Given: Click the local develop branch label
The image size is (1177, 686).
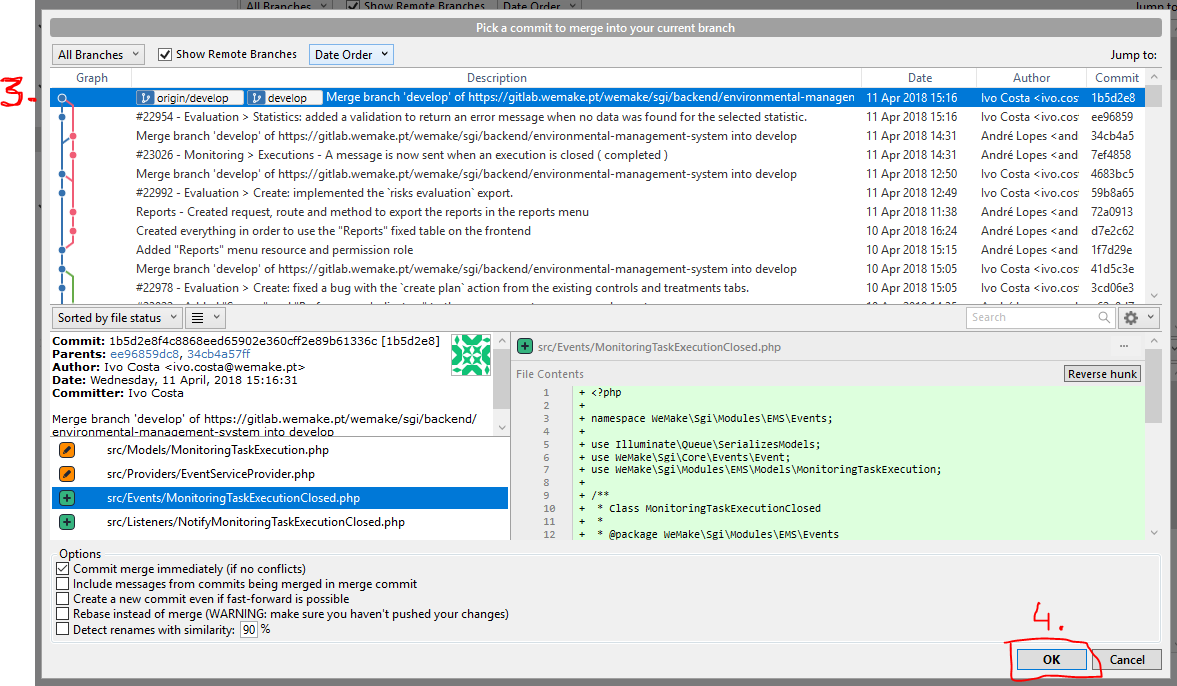Looking at the screenshot, I should [285, 98].
